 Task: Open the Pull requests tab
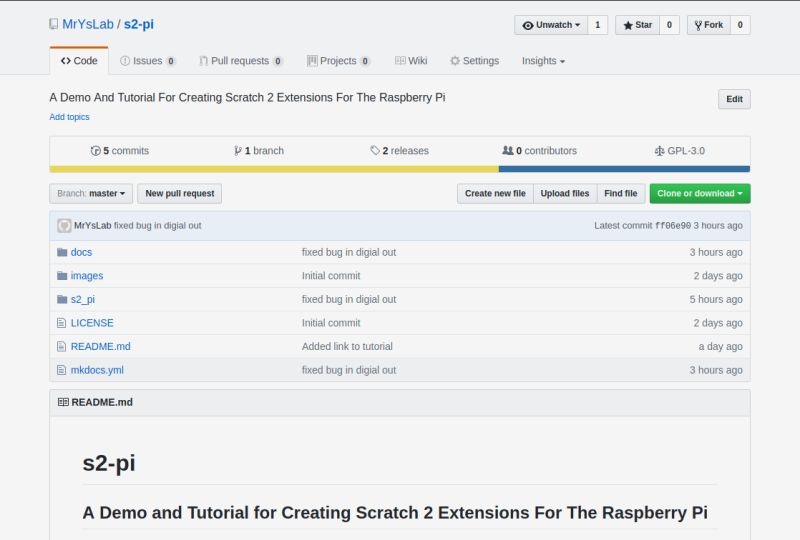click(240, 61)
